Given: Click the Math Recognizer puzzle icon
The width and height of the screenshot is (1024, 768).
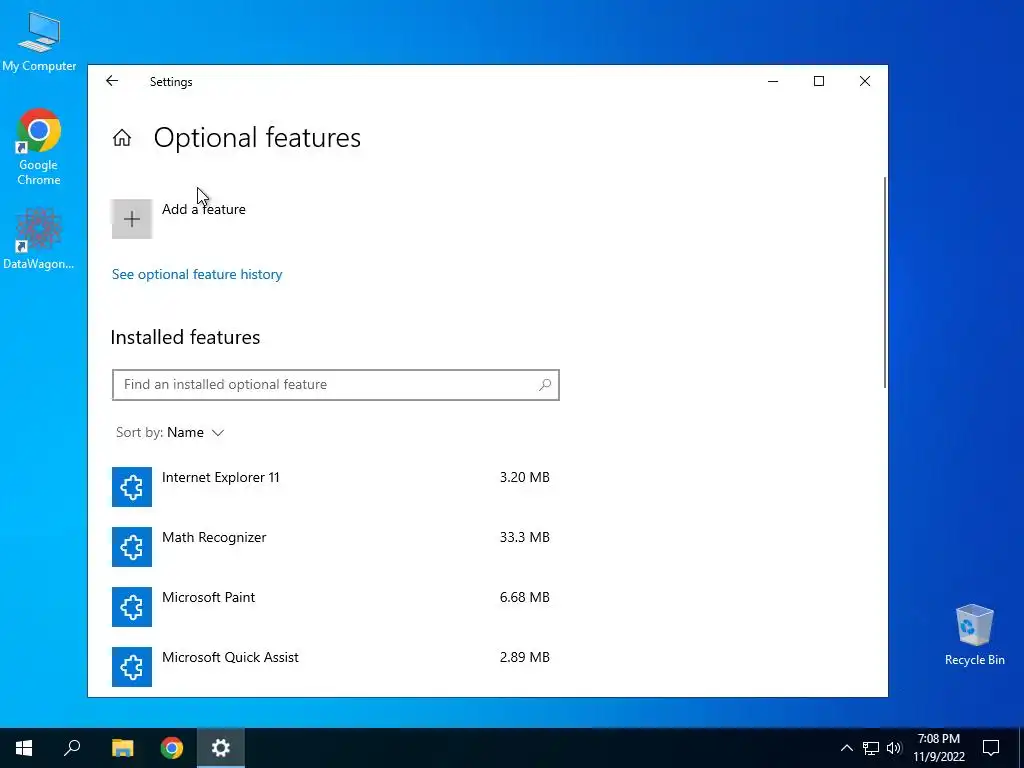Looking at the screenshot, I should (x=132, y=547).
